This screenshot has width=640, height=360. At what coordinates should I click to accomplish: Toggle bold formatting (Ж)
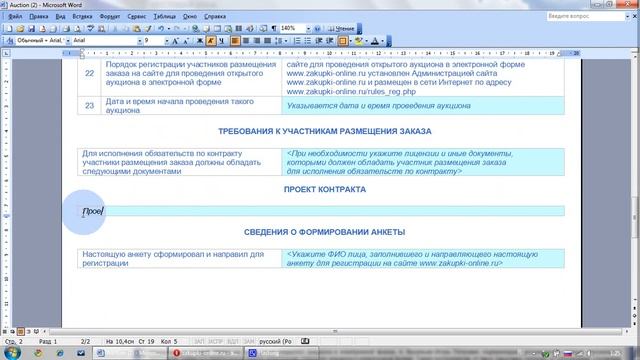pyautogui.click(x=200, y=40)
